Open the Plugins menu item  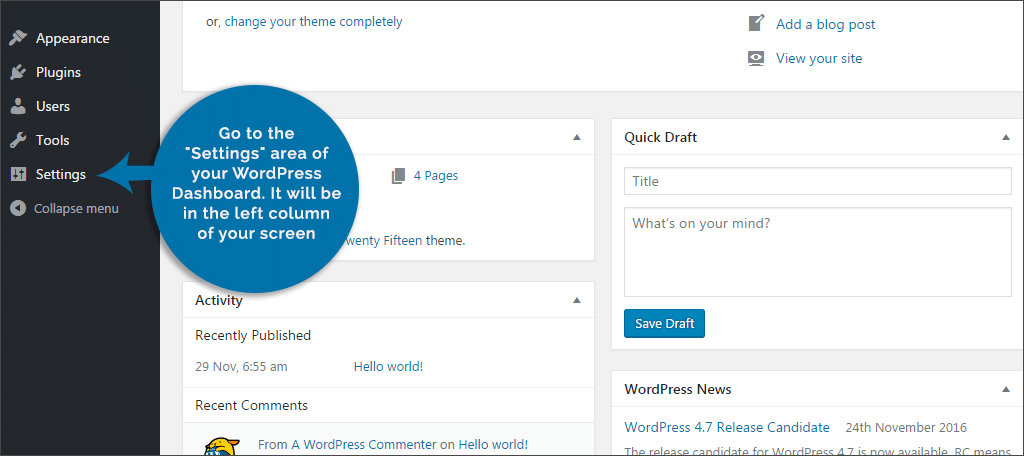(x=58, y=73)
